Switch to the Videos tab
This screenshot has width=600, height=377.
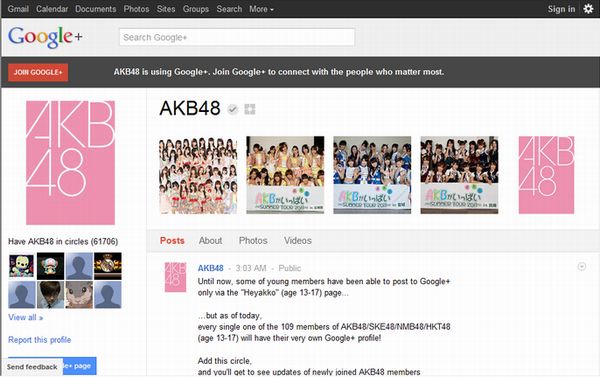[x=298, y=241]
